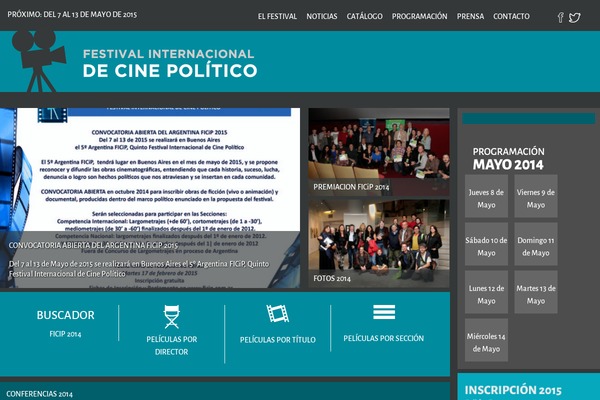The width and height of the screenshot is (600, 400).
Task: Click the Convocatoria Abierta del Argentina FICiP 2015 caption
Action: 93,245
